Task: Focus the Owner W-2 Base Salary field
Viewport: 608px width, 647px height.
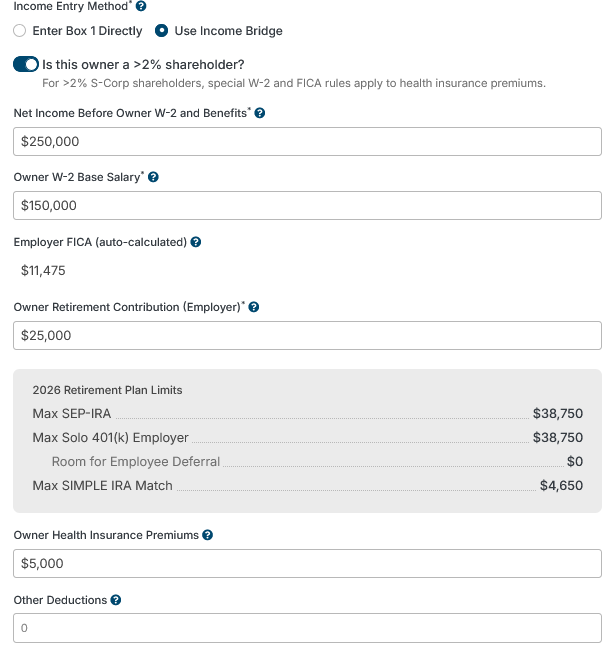Action: [x=308, y=205]
